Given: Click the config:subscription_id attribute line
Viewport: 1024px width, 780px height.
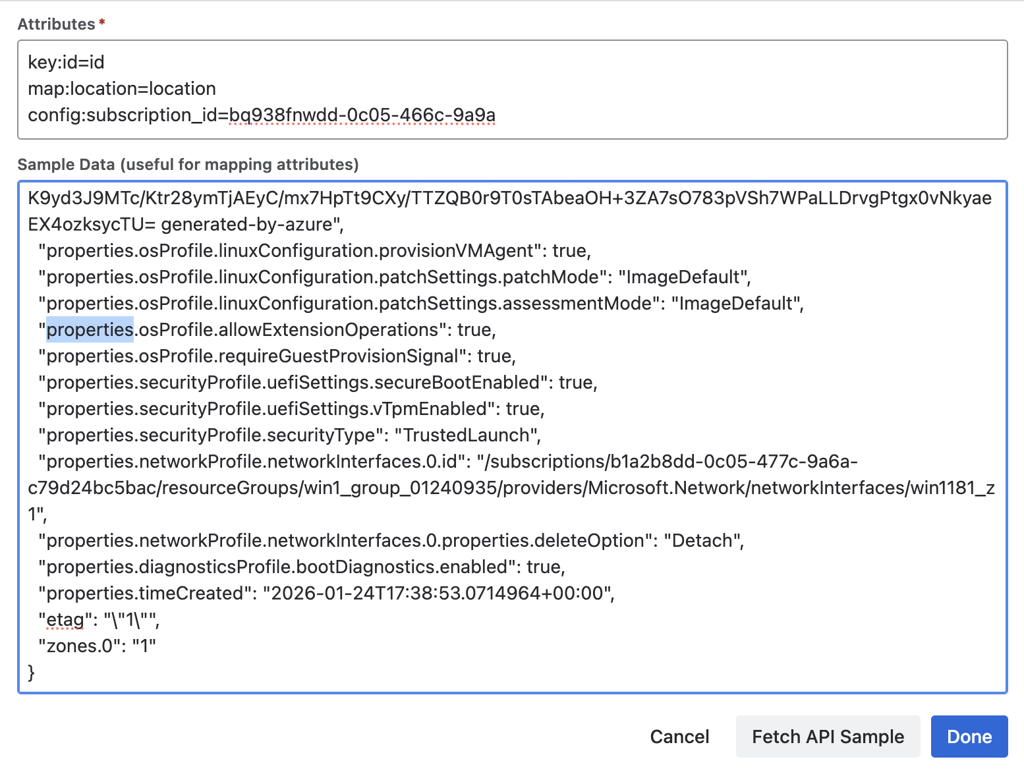Looking at the screenshot, I should pos(262,115).
